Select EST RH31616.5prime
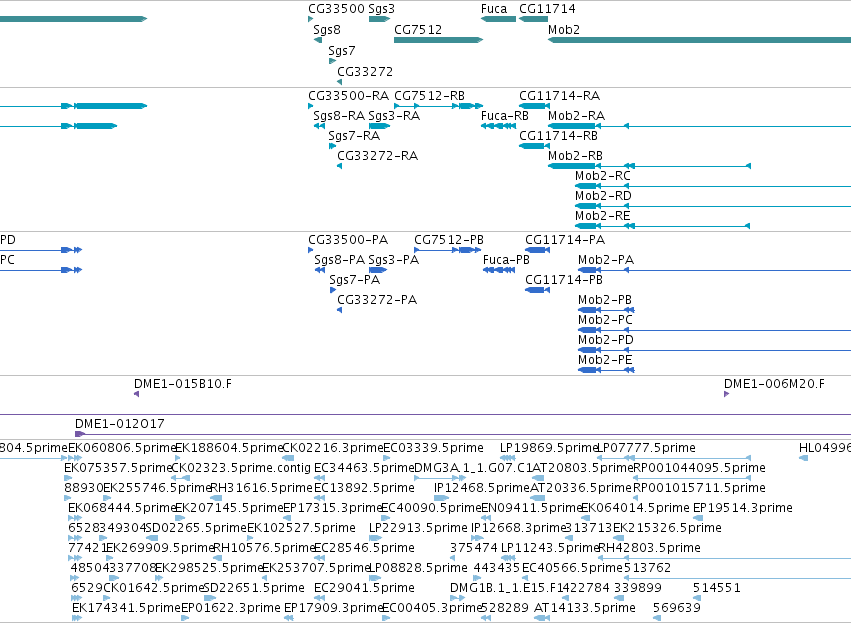This screenshot has width=851, height=623. 261,488
